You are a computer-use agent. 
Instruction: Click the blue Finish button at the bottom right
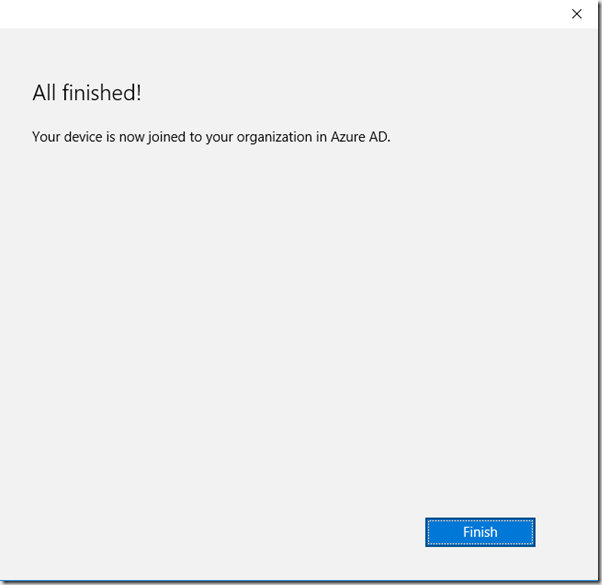coord(480,532)
